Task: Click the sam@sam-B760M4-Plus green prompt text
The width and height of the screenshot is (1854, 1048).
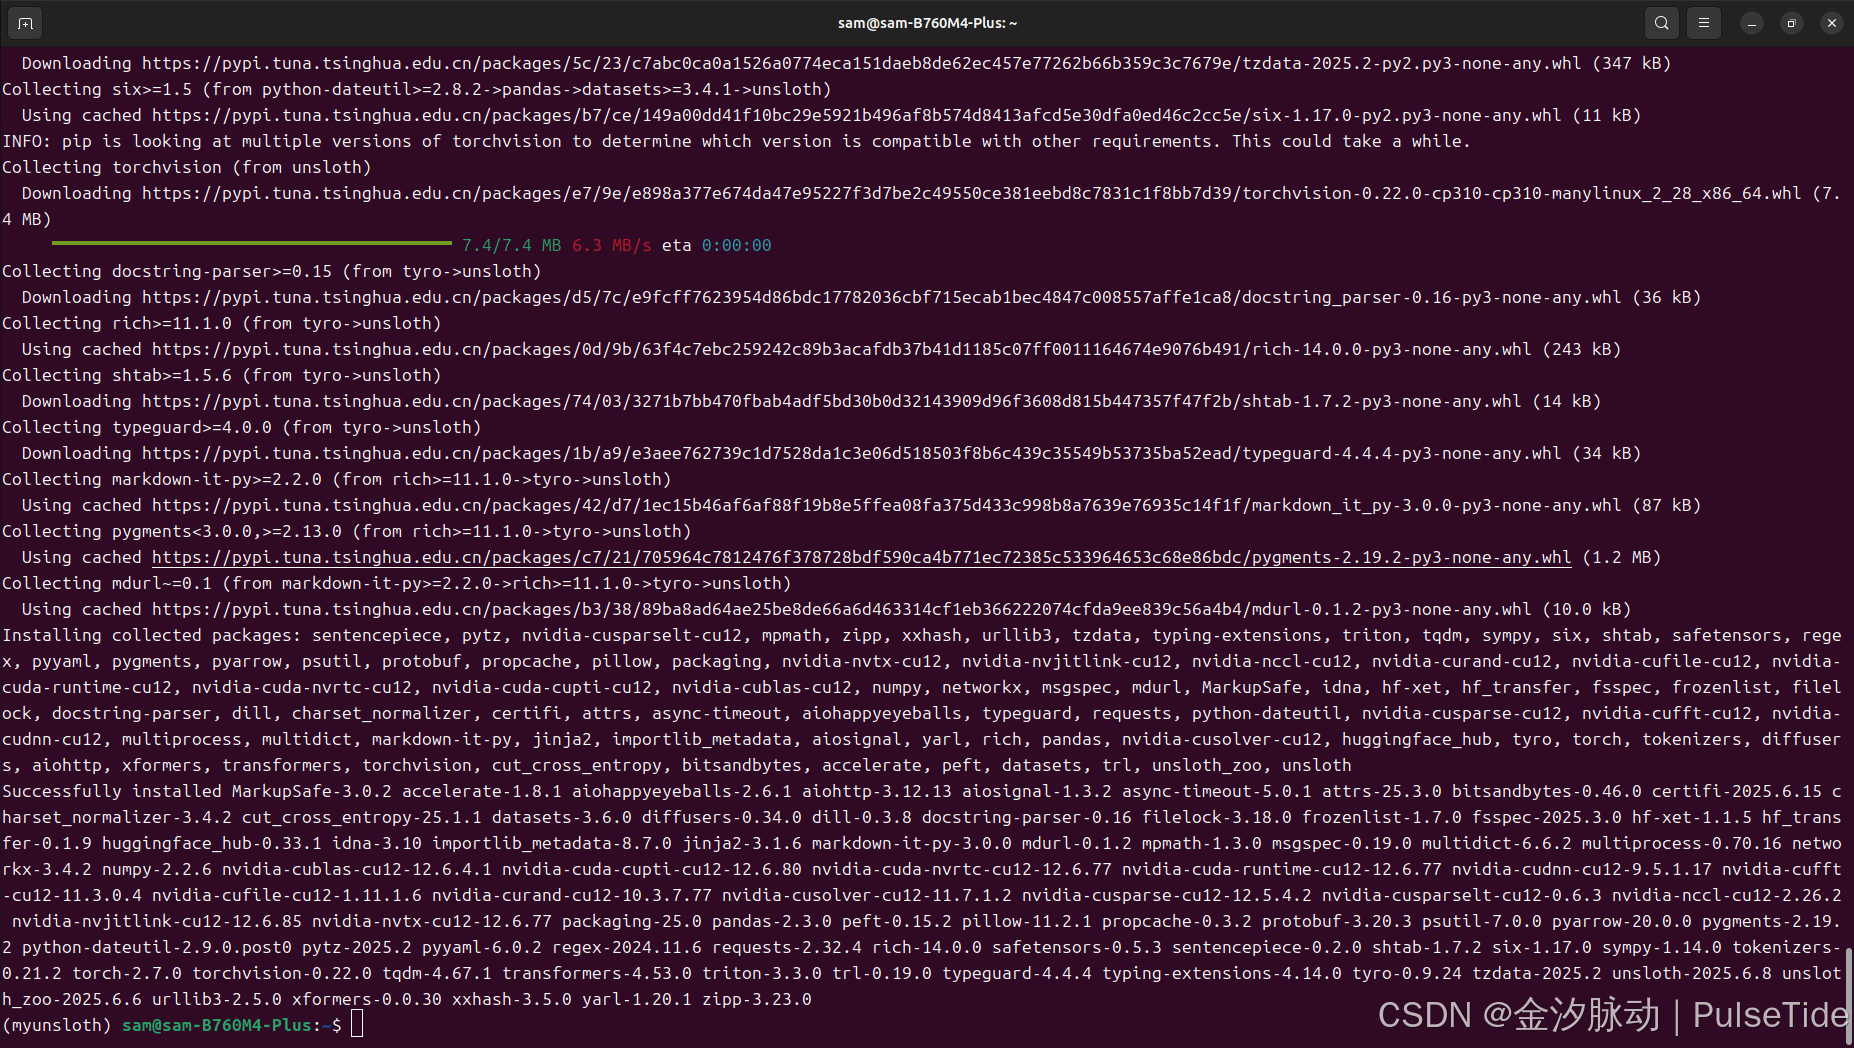Action: (216, 1025)
